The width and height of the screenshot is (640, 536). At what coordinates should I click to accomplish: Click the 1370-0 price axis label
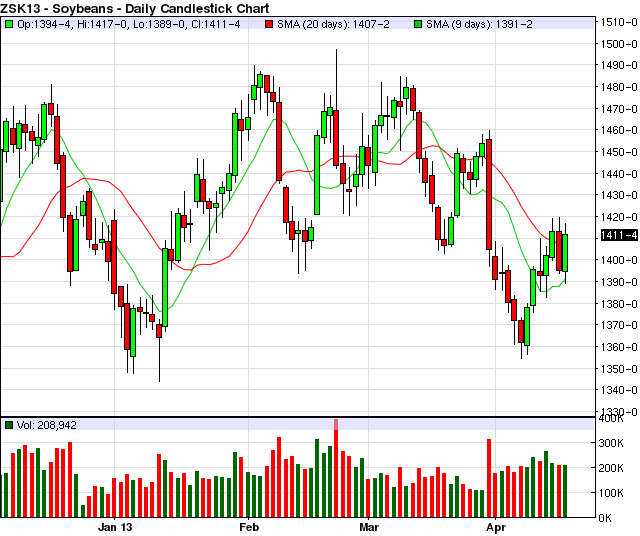coord(619,325)
